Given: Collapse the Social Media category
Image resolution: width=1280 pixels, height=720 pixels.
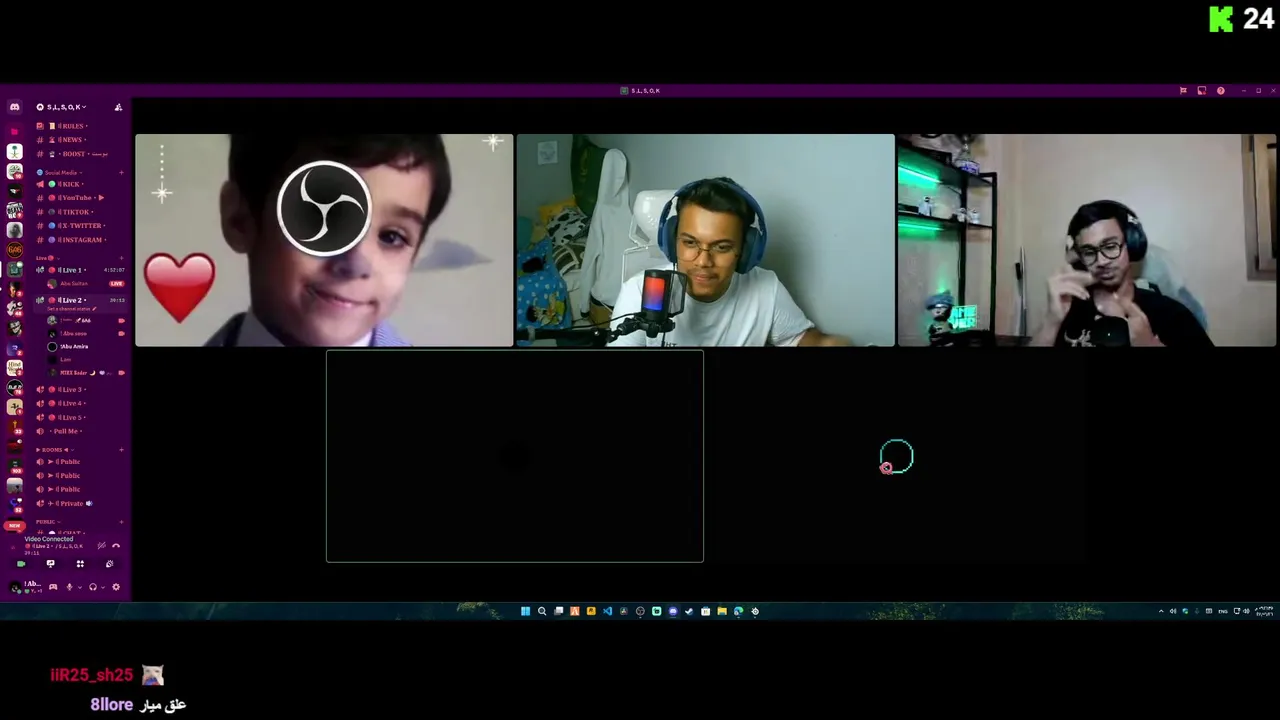Looking at the screenshot, I should (x=61, y=172).
